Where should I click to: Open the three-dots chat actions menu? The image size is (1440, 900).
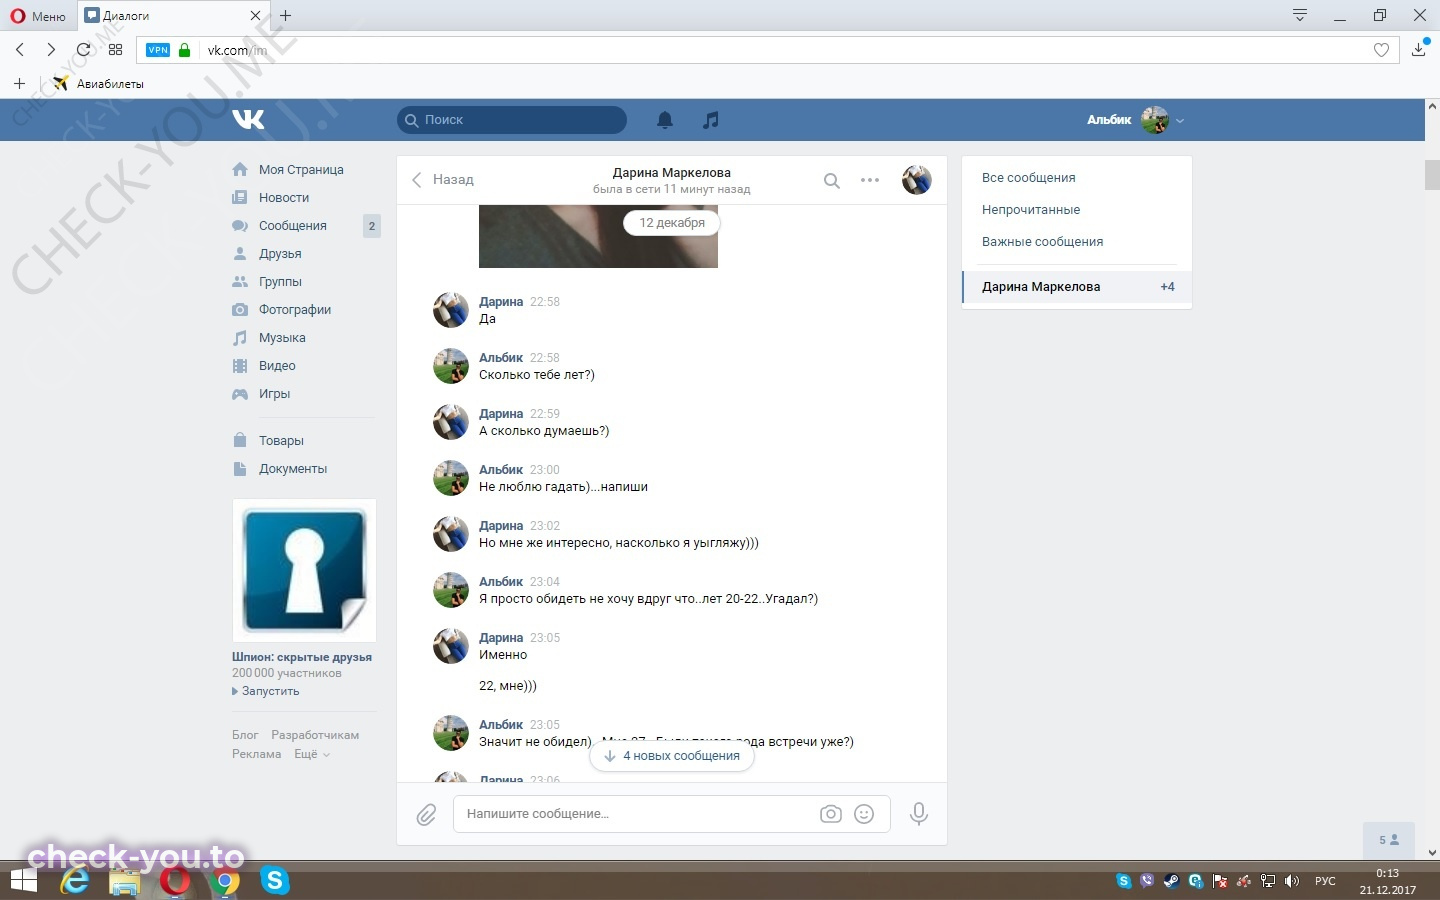pos(870,180)
